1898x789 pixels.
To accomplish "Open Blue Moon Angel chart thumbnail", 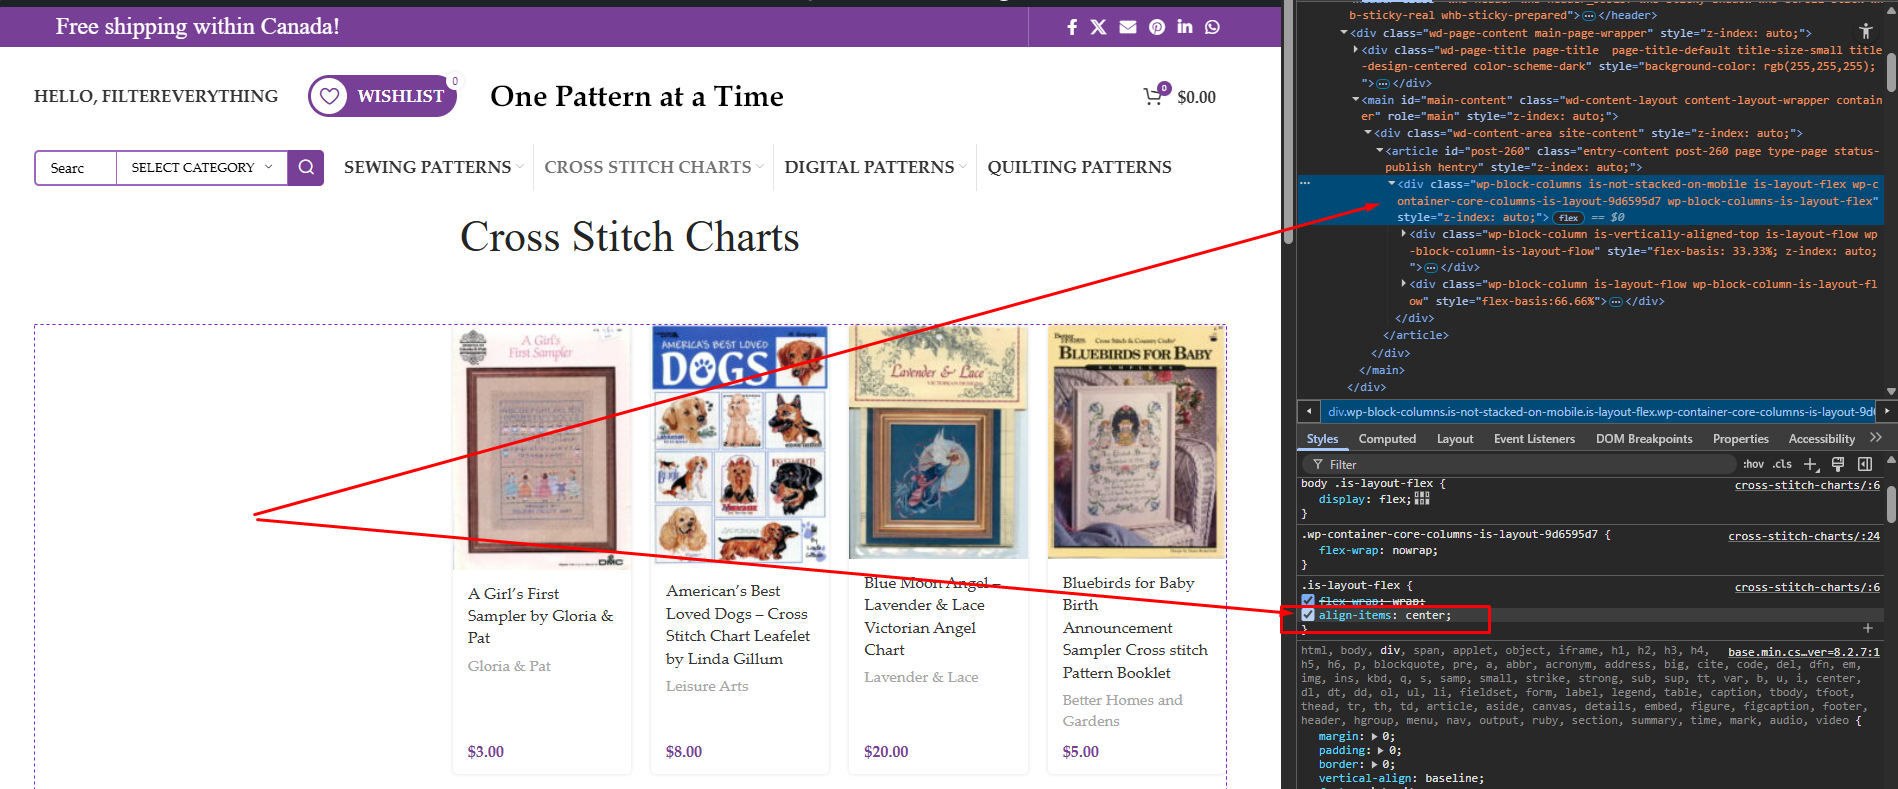I will [938, 442].
